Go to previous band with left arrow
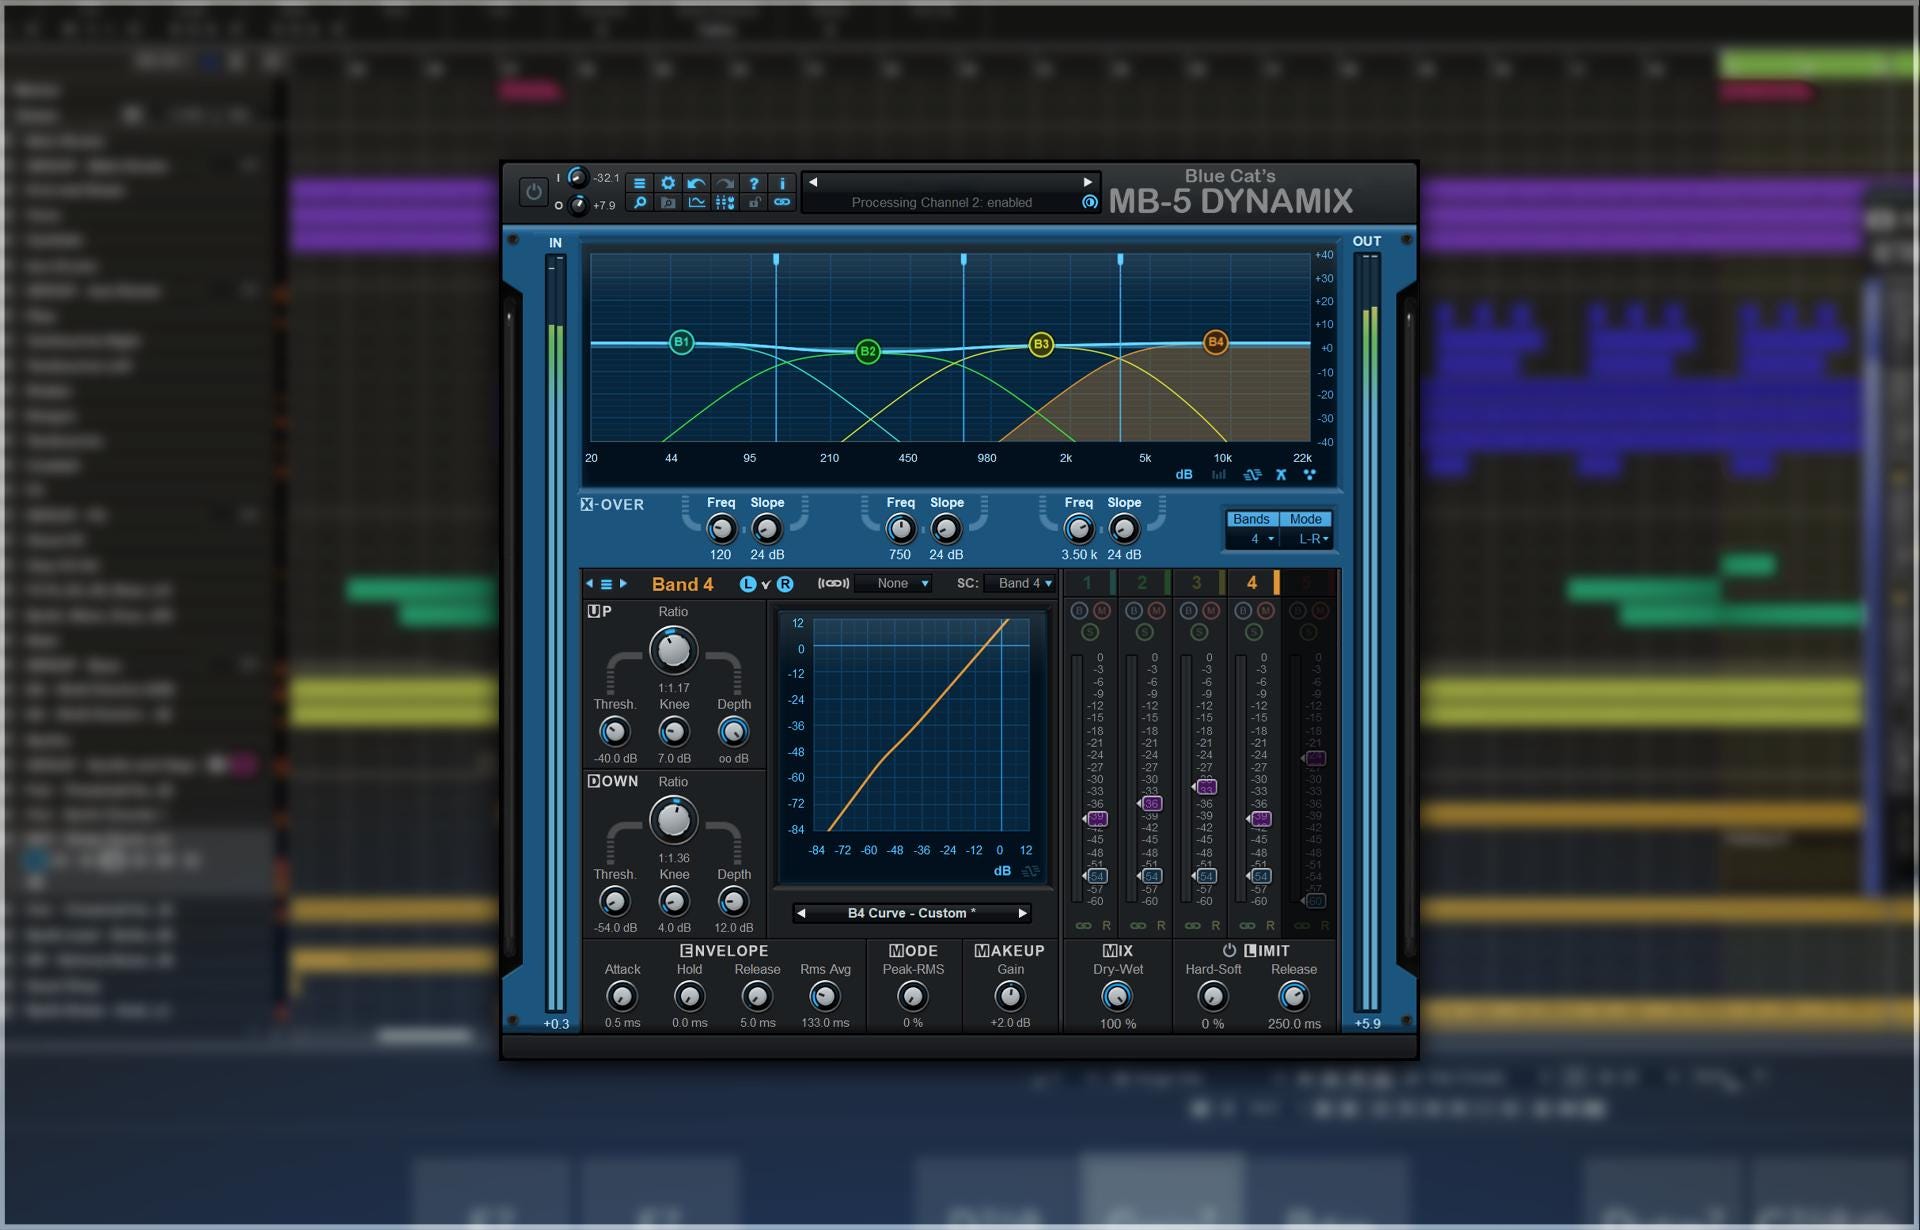Screen dimensions: 1920x1230 pyautogui.click(x=589, y=584)
